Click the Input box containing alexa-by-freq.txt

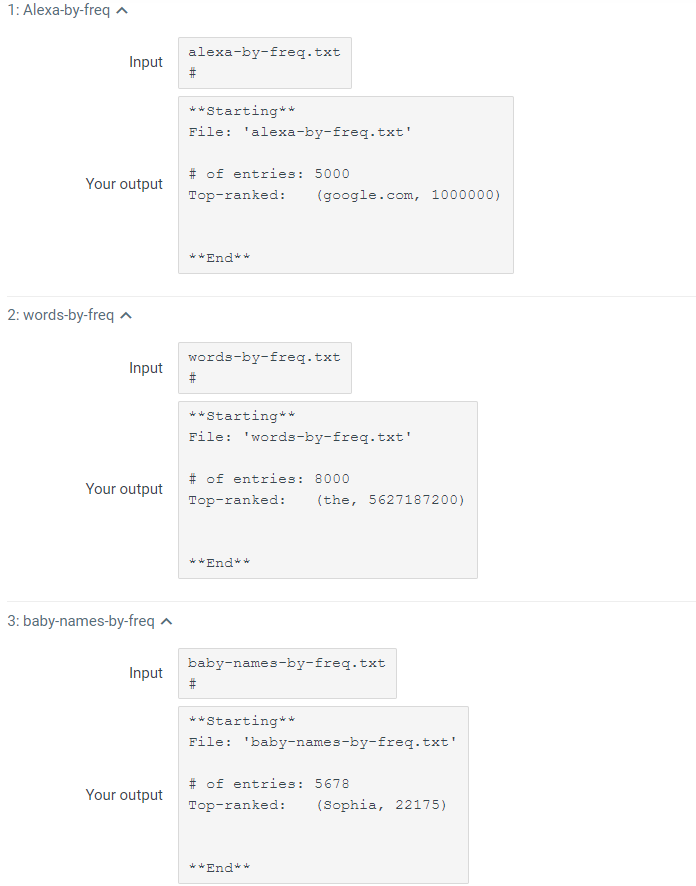tap(264, 63)
